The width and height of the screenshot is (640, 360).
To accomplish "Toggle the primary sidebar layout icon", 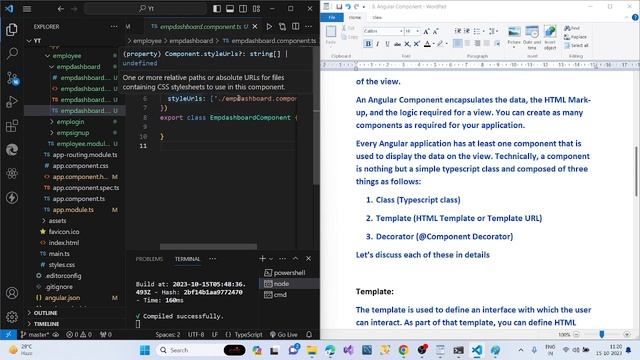I will click(217, 9).
